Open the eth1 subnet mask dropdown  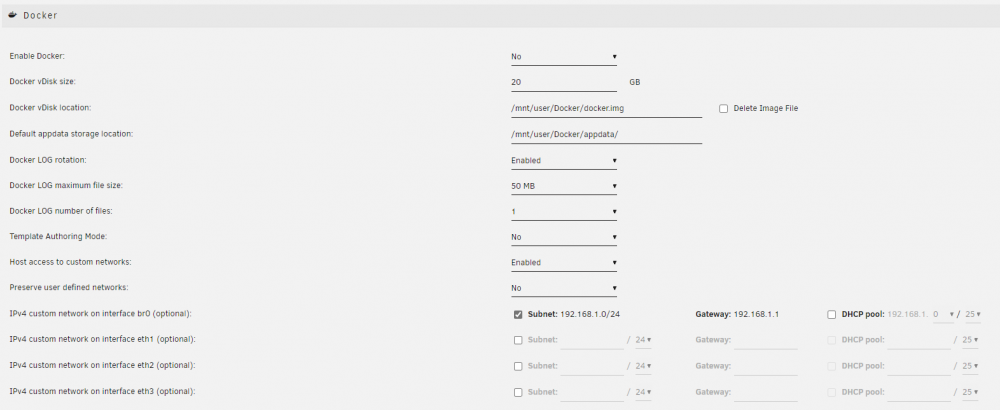(643, 340)
